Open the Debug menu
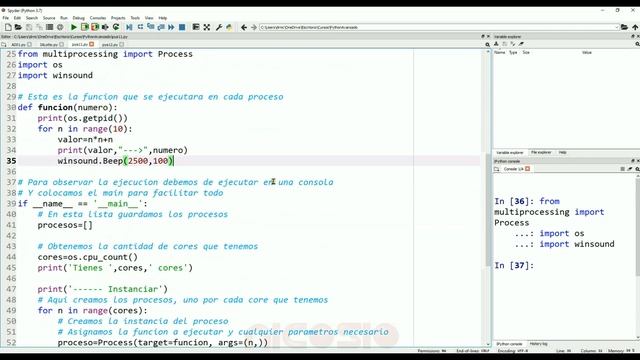Screen dimensions: 640x360 [78, 18]
